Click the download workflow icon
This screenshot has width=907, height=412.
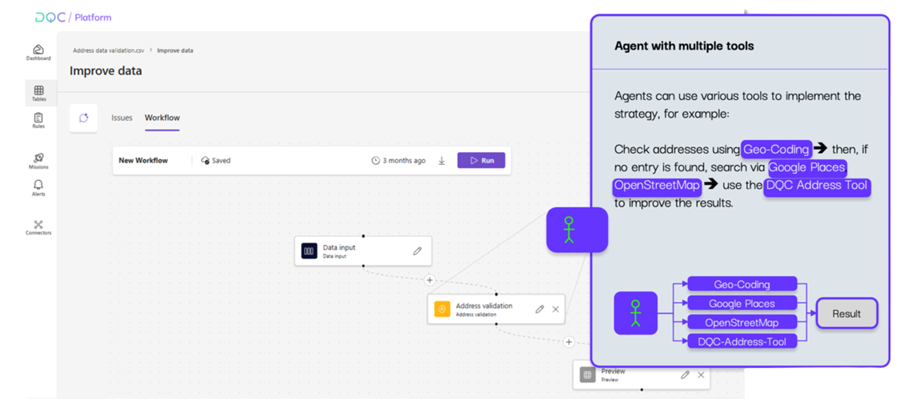click(441, 161)
